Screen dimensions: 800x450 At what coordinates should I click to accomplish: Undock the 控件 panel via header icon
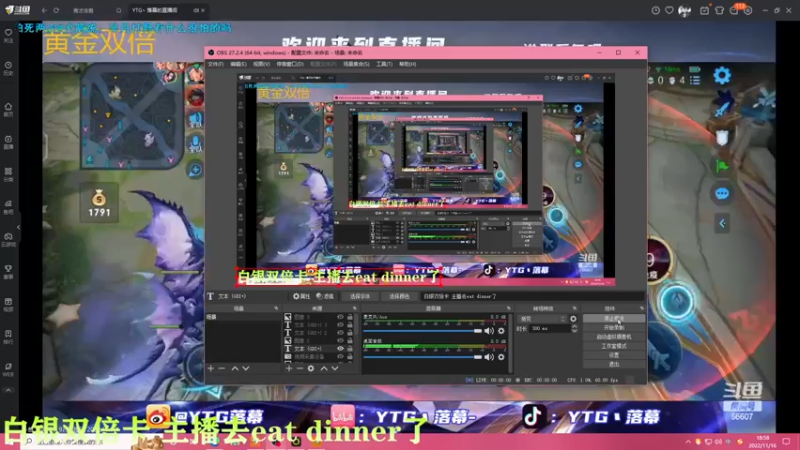click(x=642, y=309)
